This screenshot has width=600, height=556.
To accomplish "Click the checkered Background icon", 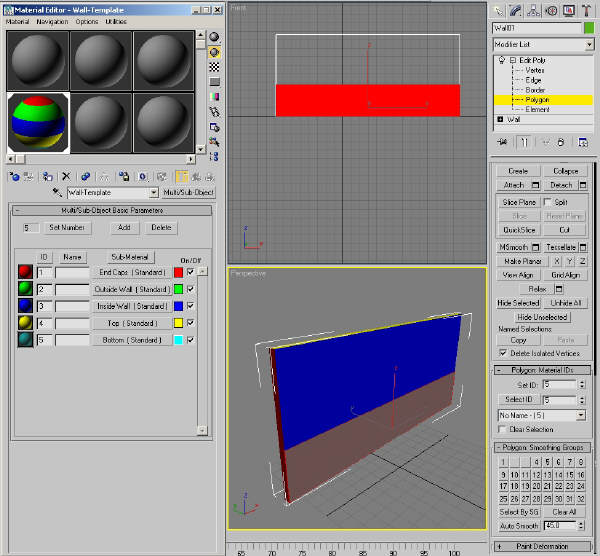I will tap(214, 67).
